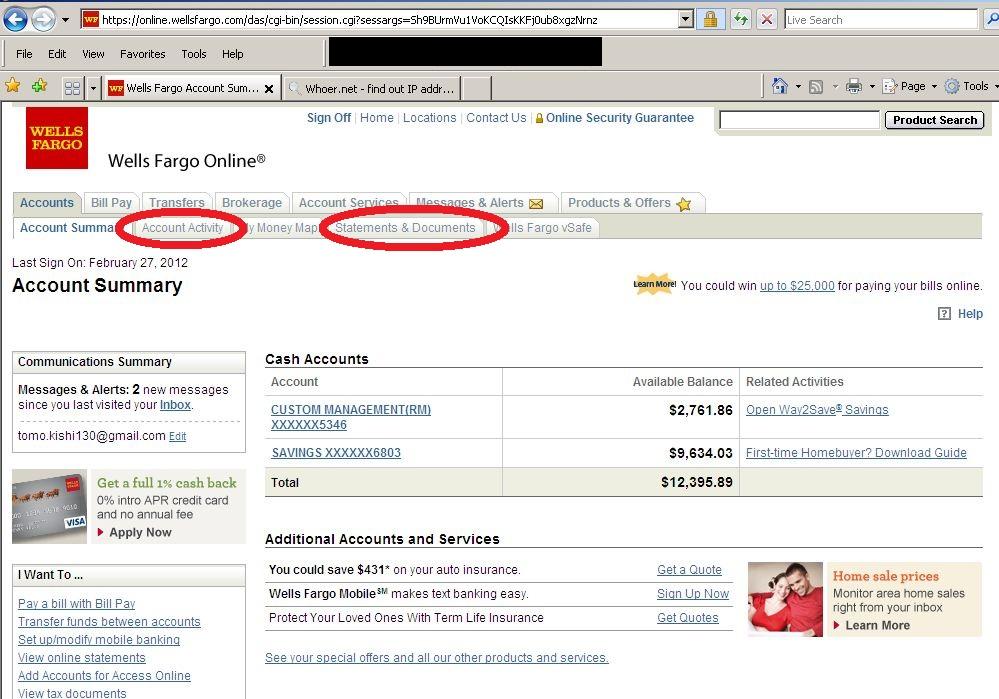Click the product search text field
Viewport: 999px width, 699px height.
pos(799,120)
